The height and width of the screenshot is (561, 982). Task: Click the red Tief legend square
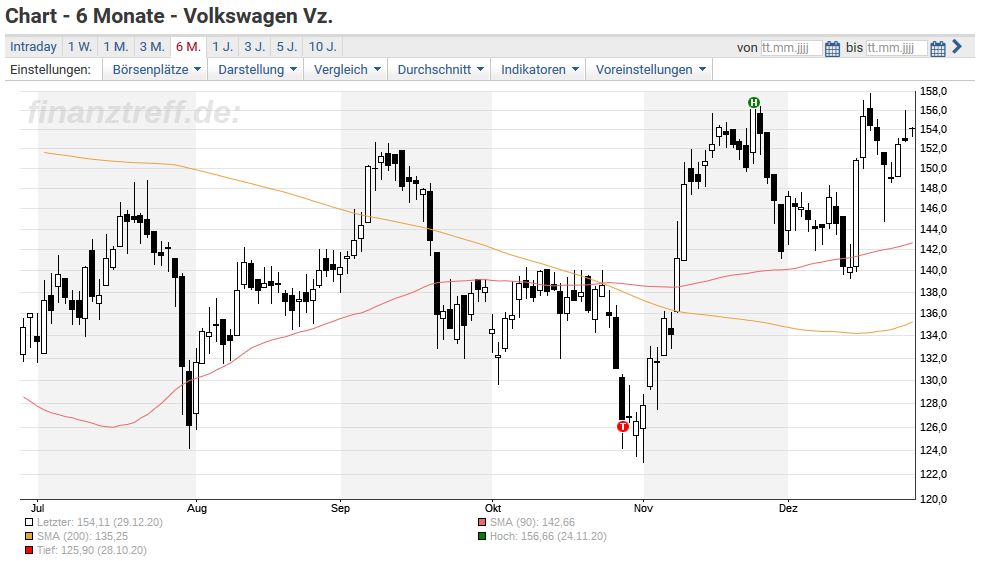pos(27,550)
